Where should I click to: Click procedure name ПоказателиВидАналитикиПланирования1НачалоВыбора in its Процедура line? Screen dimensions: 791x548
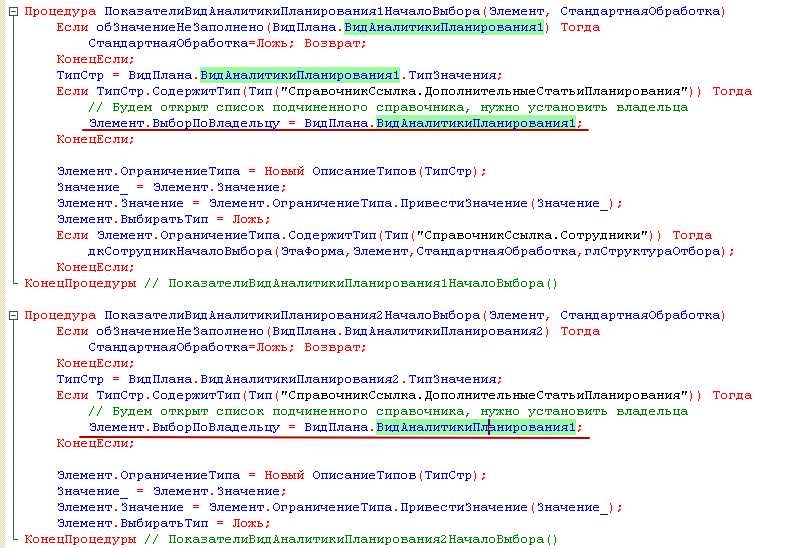point(292,11)
